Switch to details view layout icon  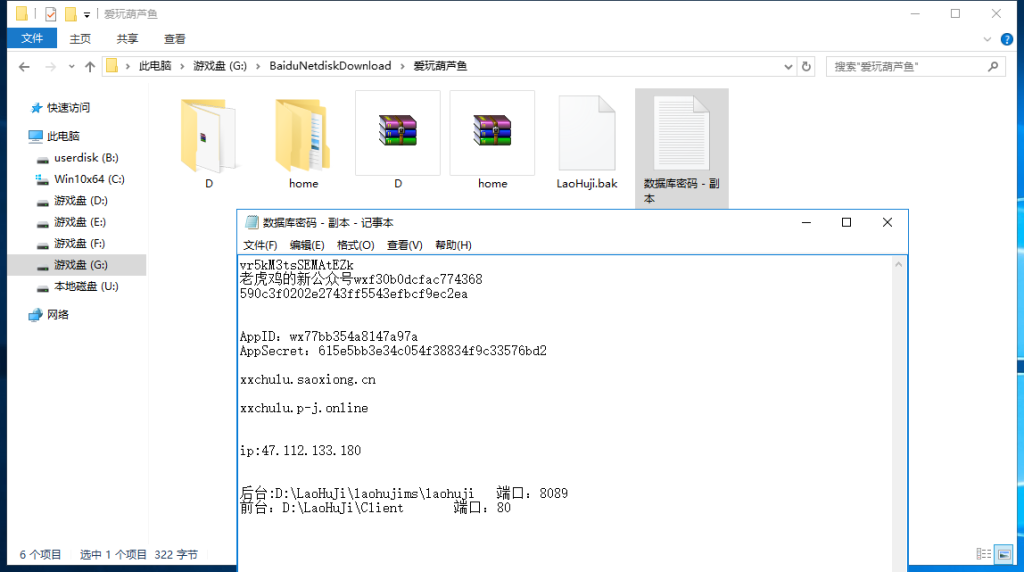point(984,554)
